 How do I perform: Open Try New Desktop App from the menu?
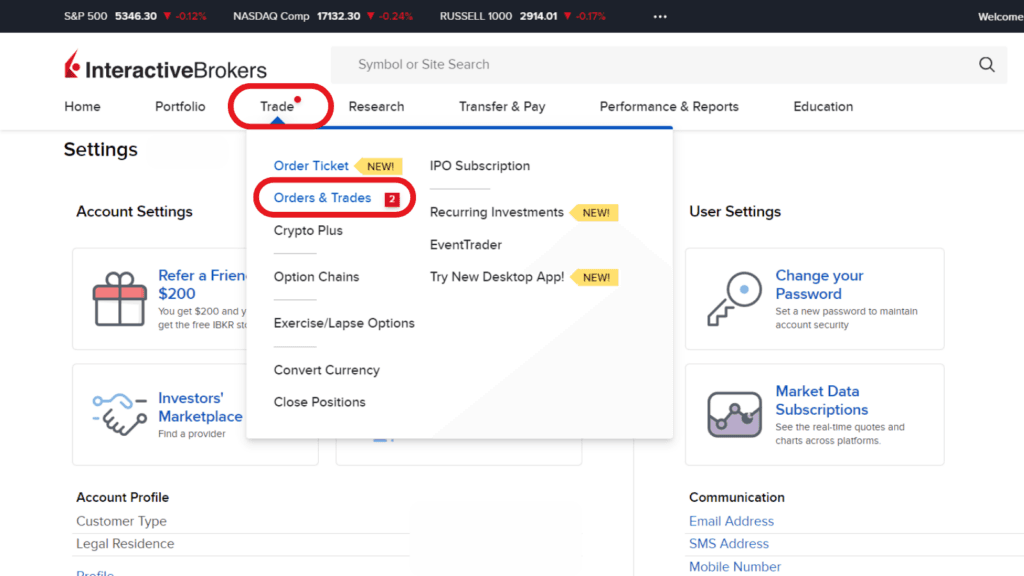pyautogui.click(x=496, y=277)
